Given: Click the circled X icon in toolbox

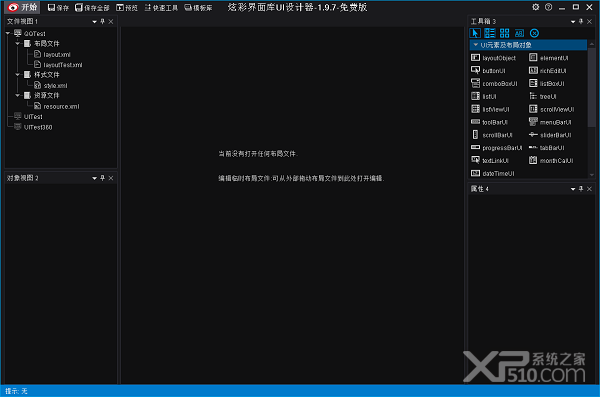Looking at the screenshot, I should (x=535, y=33).
